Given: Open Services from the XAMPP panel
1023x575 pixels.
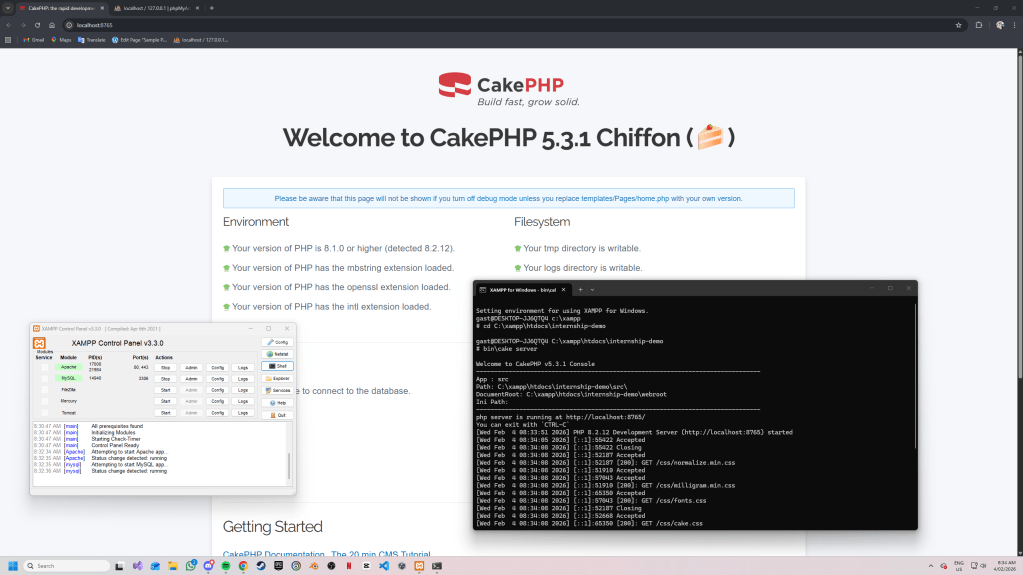Looking at the screenshot, I should (x=277, y=390).
